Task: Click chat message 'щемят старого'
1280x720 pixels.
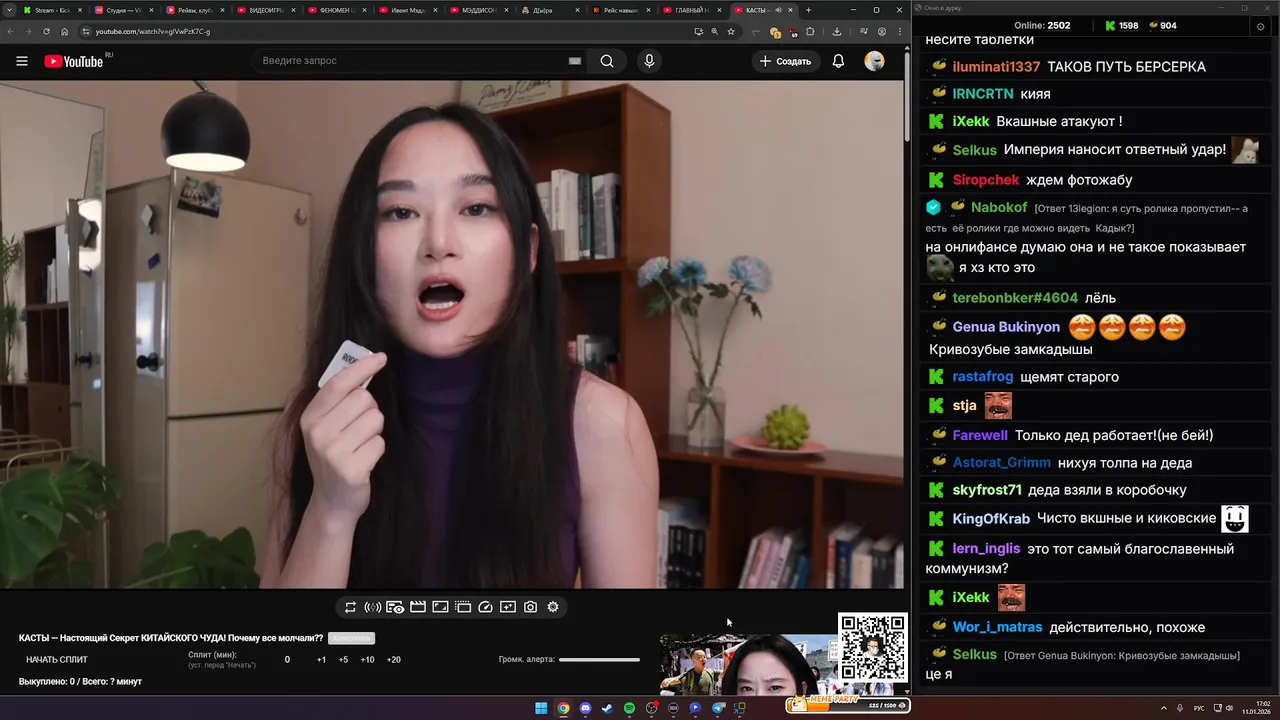Action: [1069, 377]
